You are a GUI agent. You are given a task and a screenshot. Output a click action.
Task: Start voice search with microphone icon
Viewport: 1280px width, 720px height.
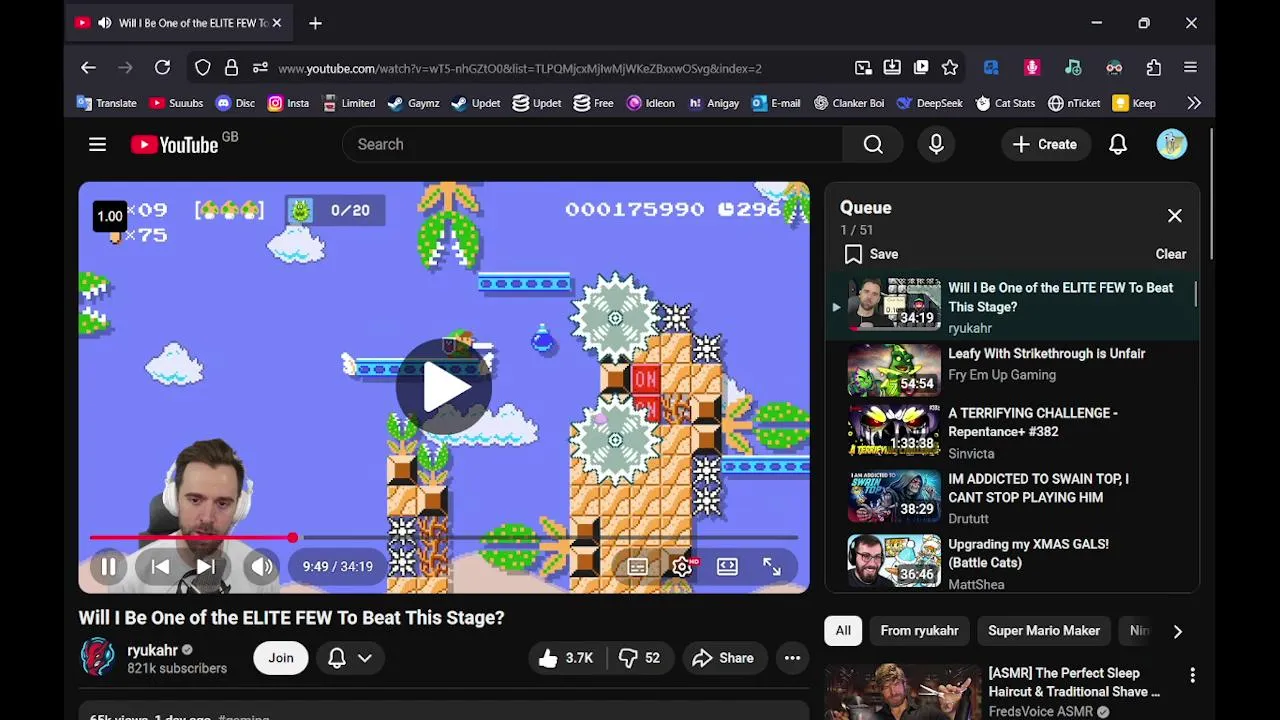tap(936, 144)
